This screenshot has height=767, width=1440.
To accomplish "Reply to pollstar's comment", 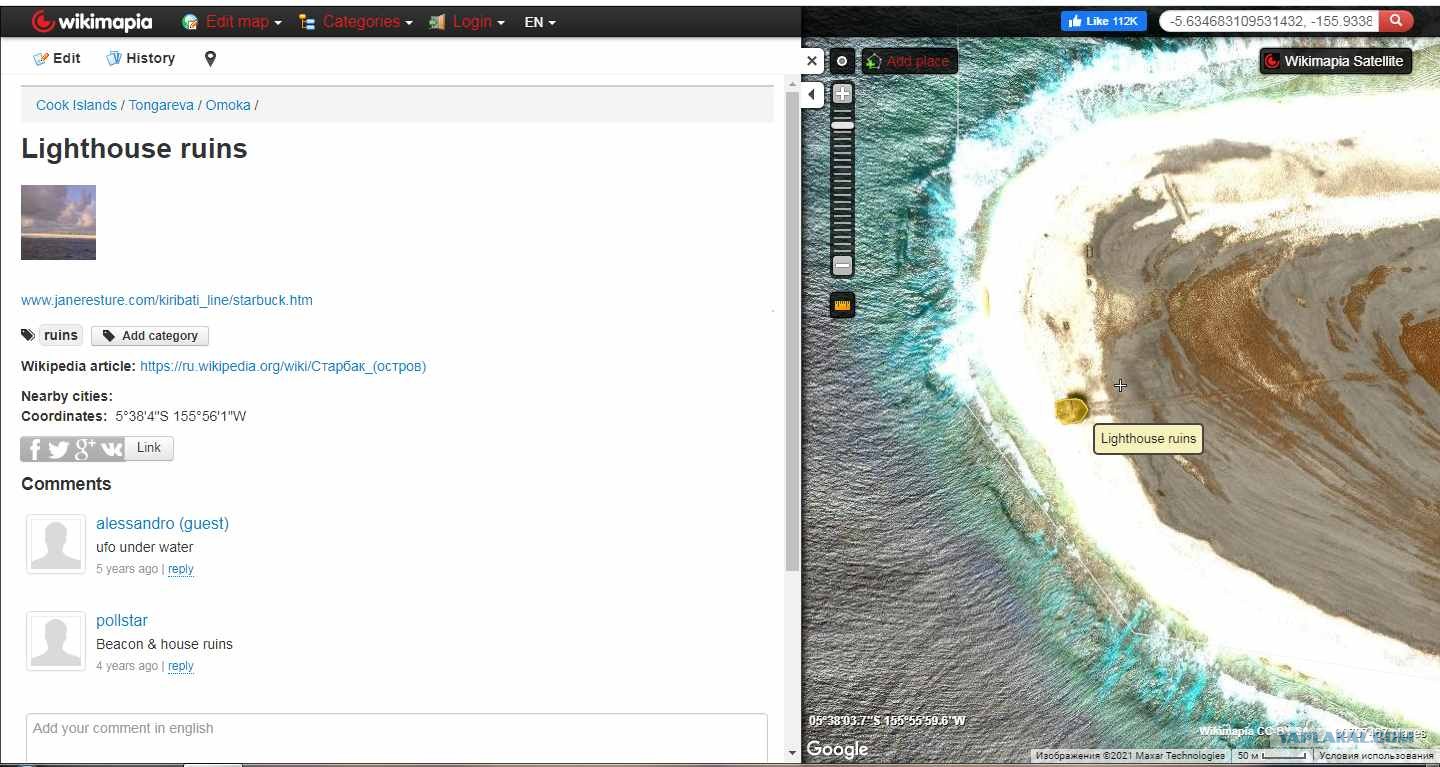I will [181, 666].
